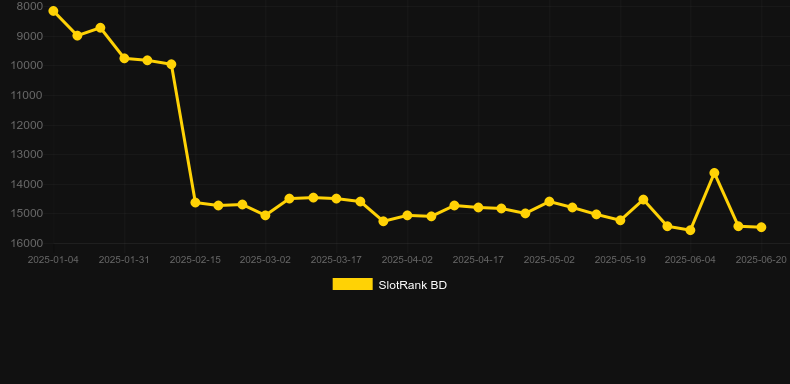Toggle the SlotRank BD legend label

(x=412, y=285)
